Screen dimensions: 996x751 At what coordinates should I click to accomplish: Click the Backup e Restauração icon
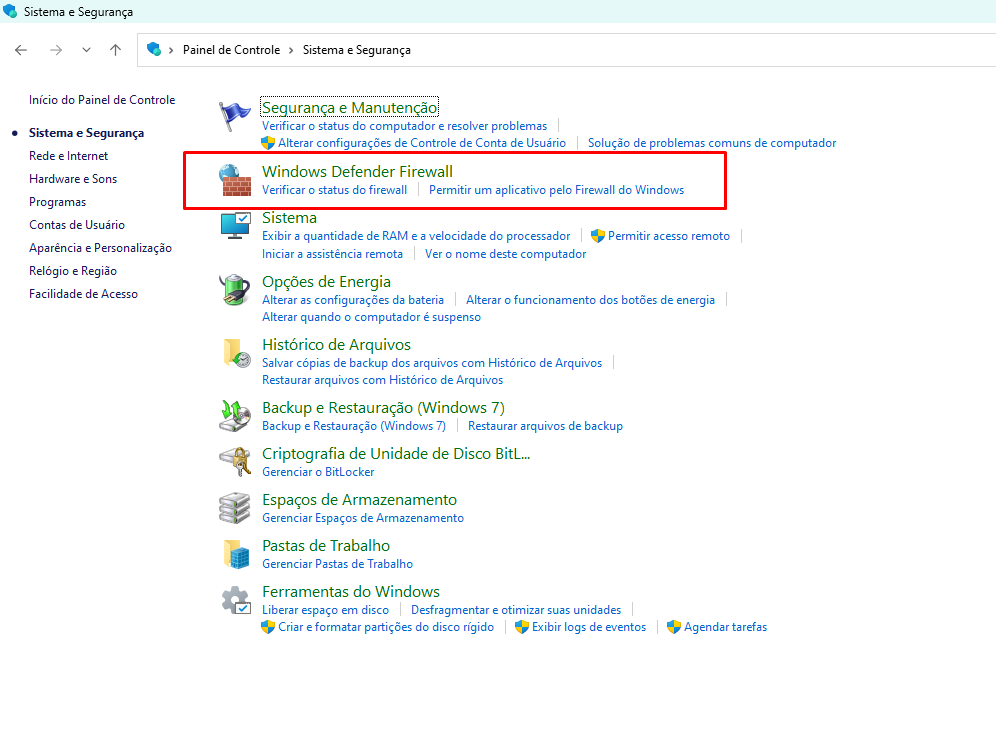coord(235,416)
